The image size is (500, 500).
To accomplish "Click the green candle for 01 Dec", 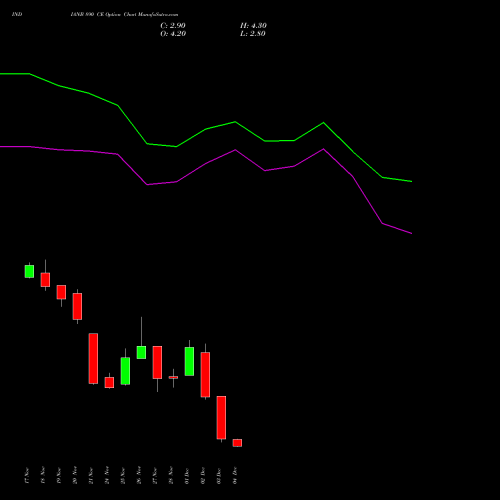I will [189, 361].
